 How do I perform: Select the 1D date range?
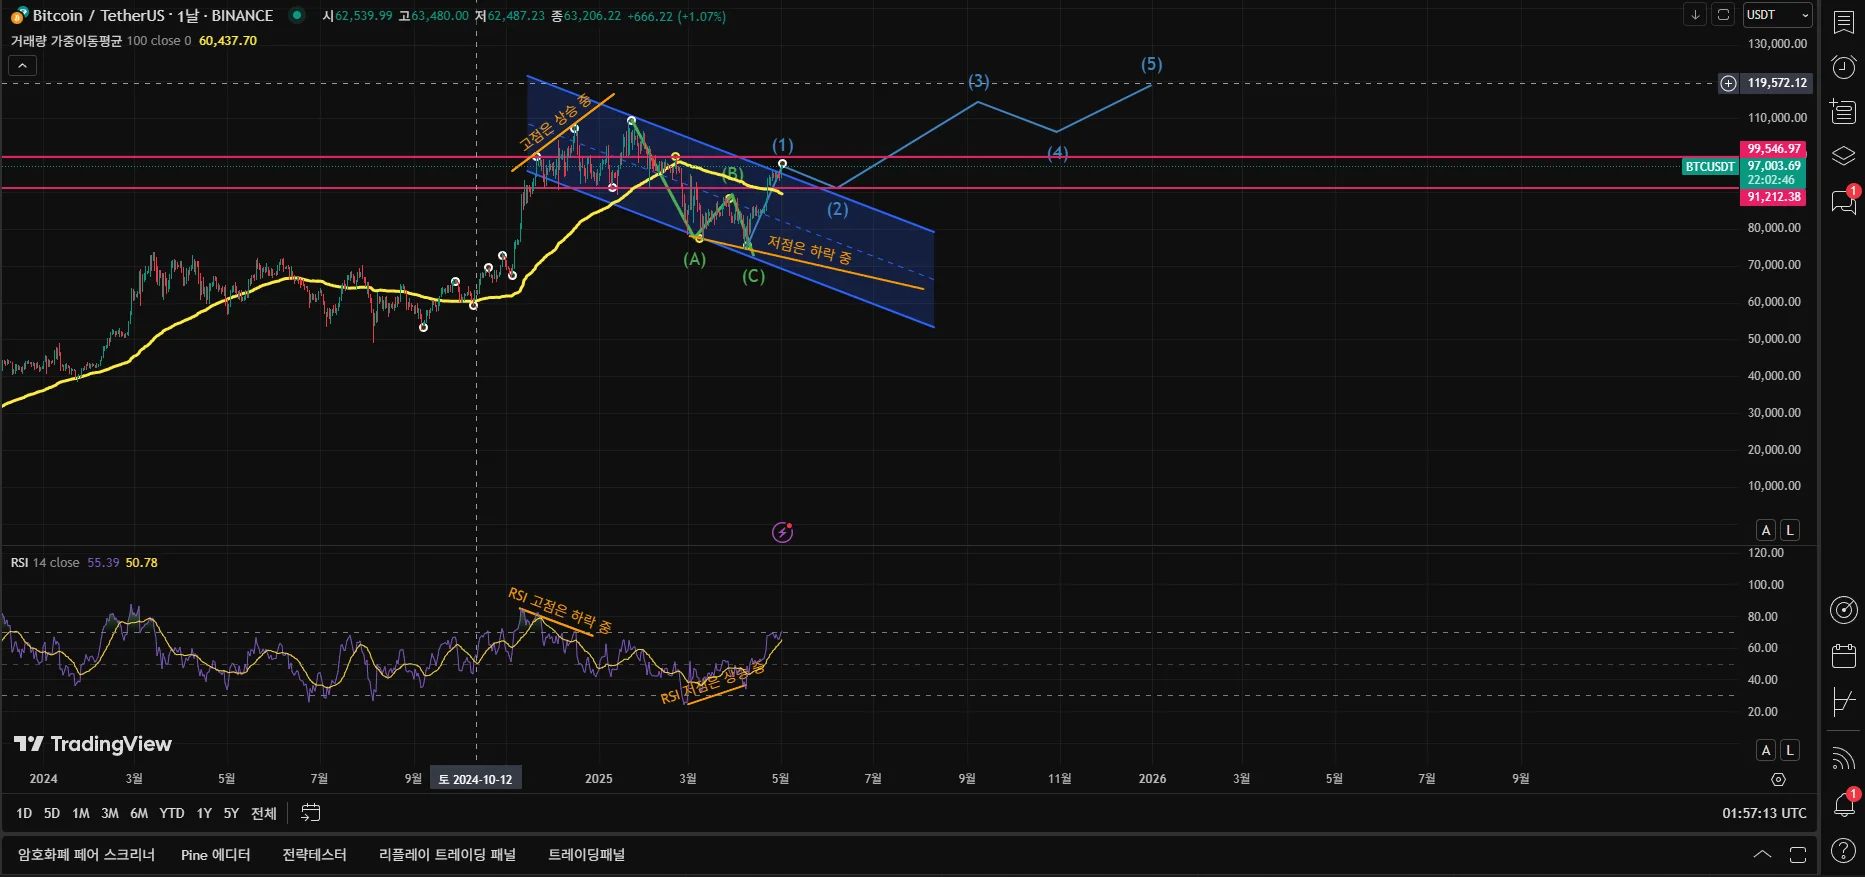[24, 814]
